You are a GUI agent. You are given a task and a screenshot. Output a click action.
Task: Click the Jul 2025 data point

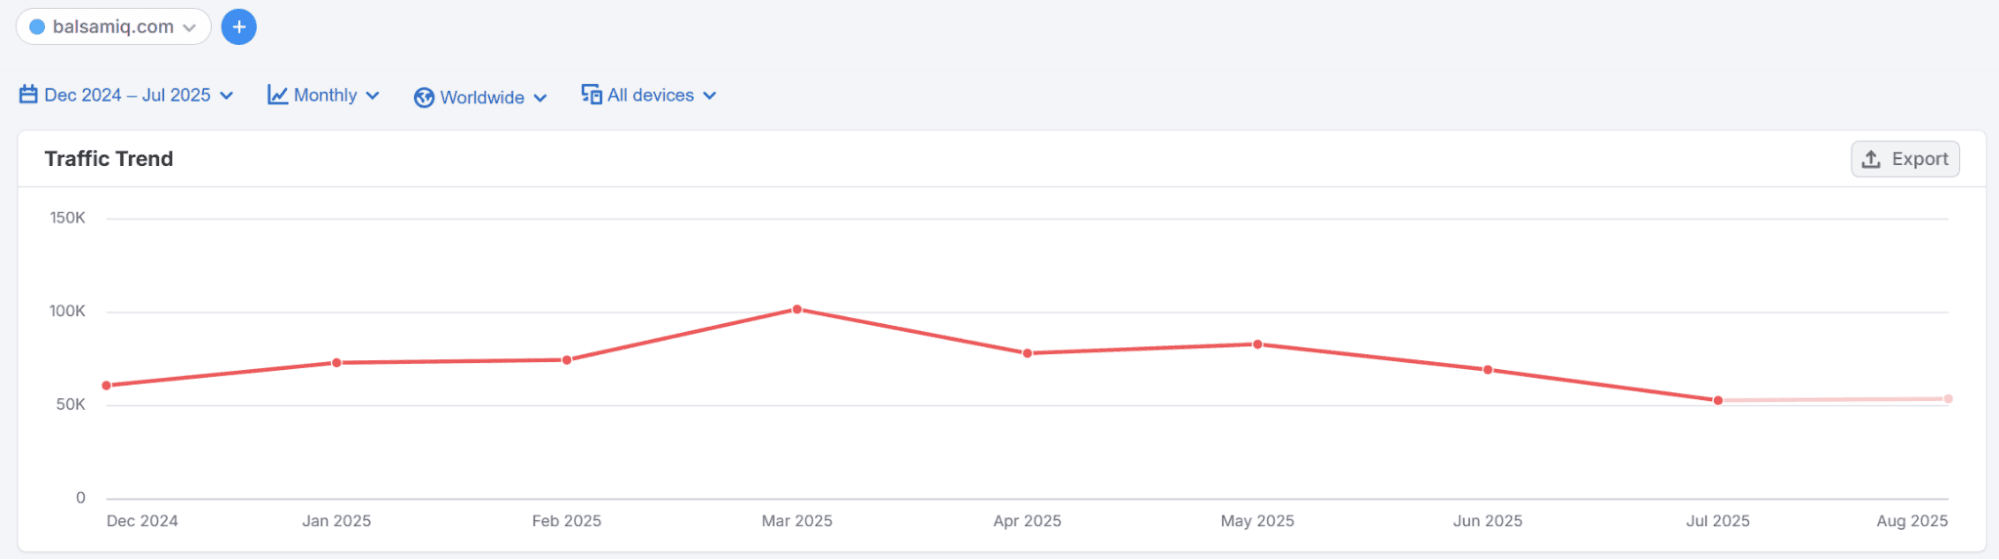tap(1718, 401)
